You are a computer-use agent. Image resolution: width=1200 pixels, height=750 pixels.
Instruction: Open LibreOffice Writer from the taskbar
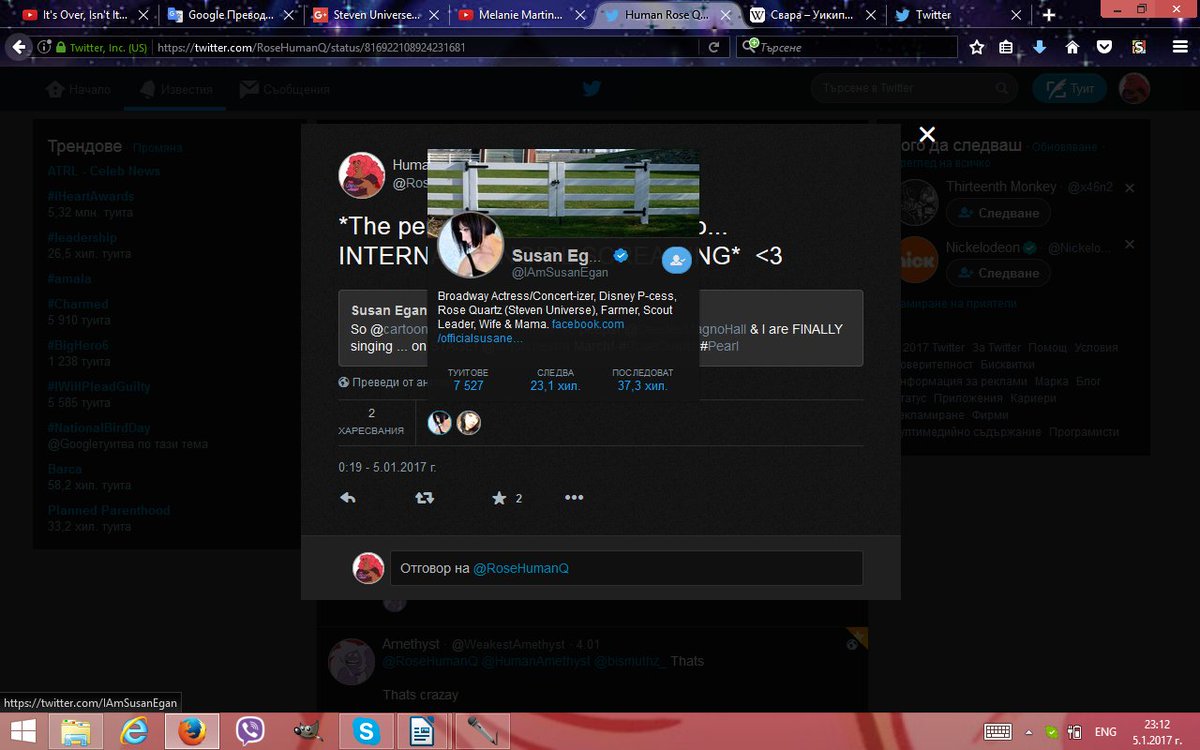tap(424, 731)
